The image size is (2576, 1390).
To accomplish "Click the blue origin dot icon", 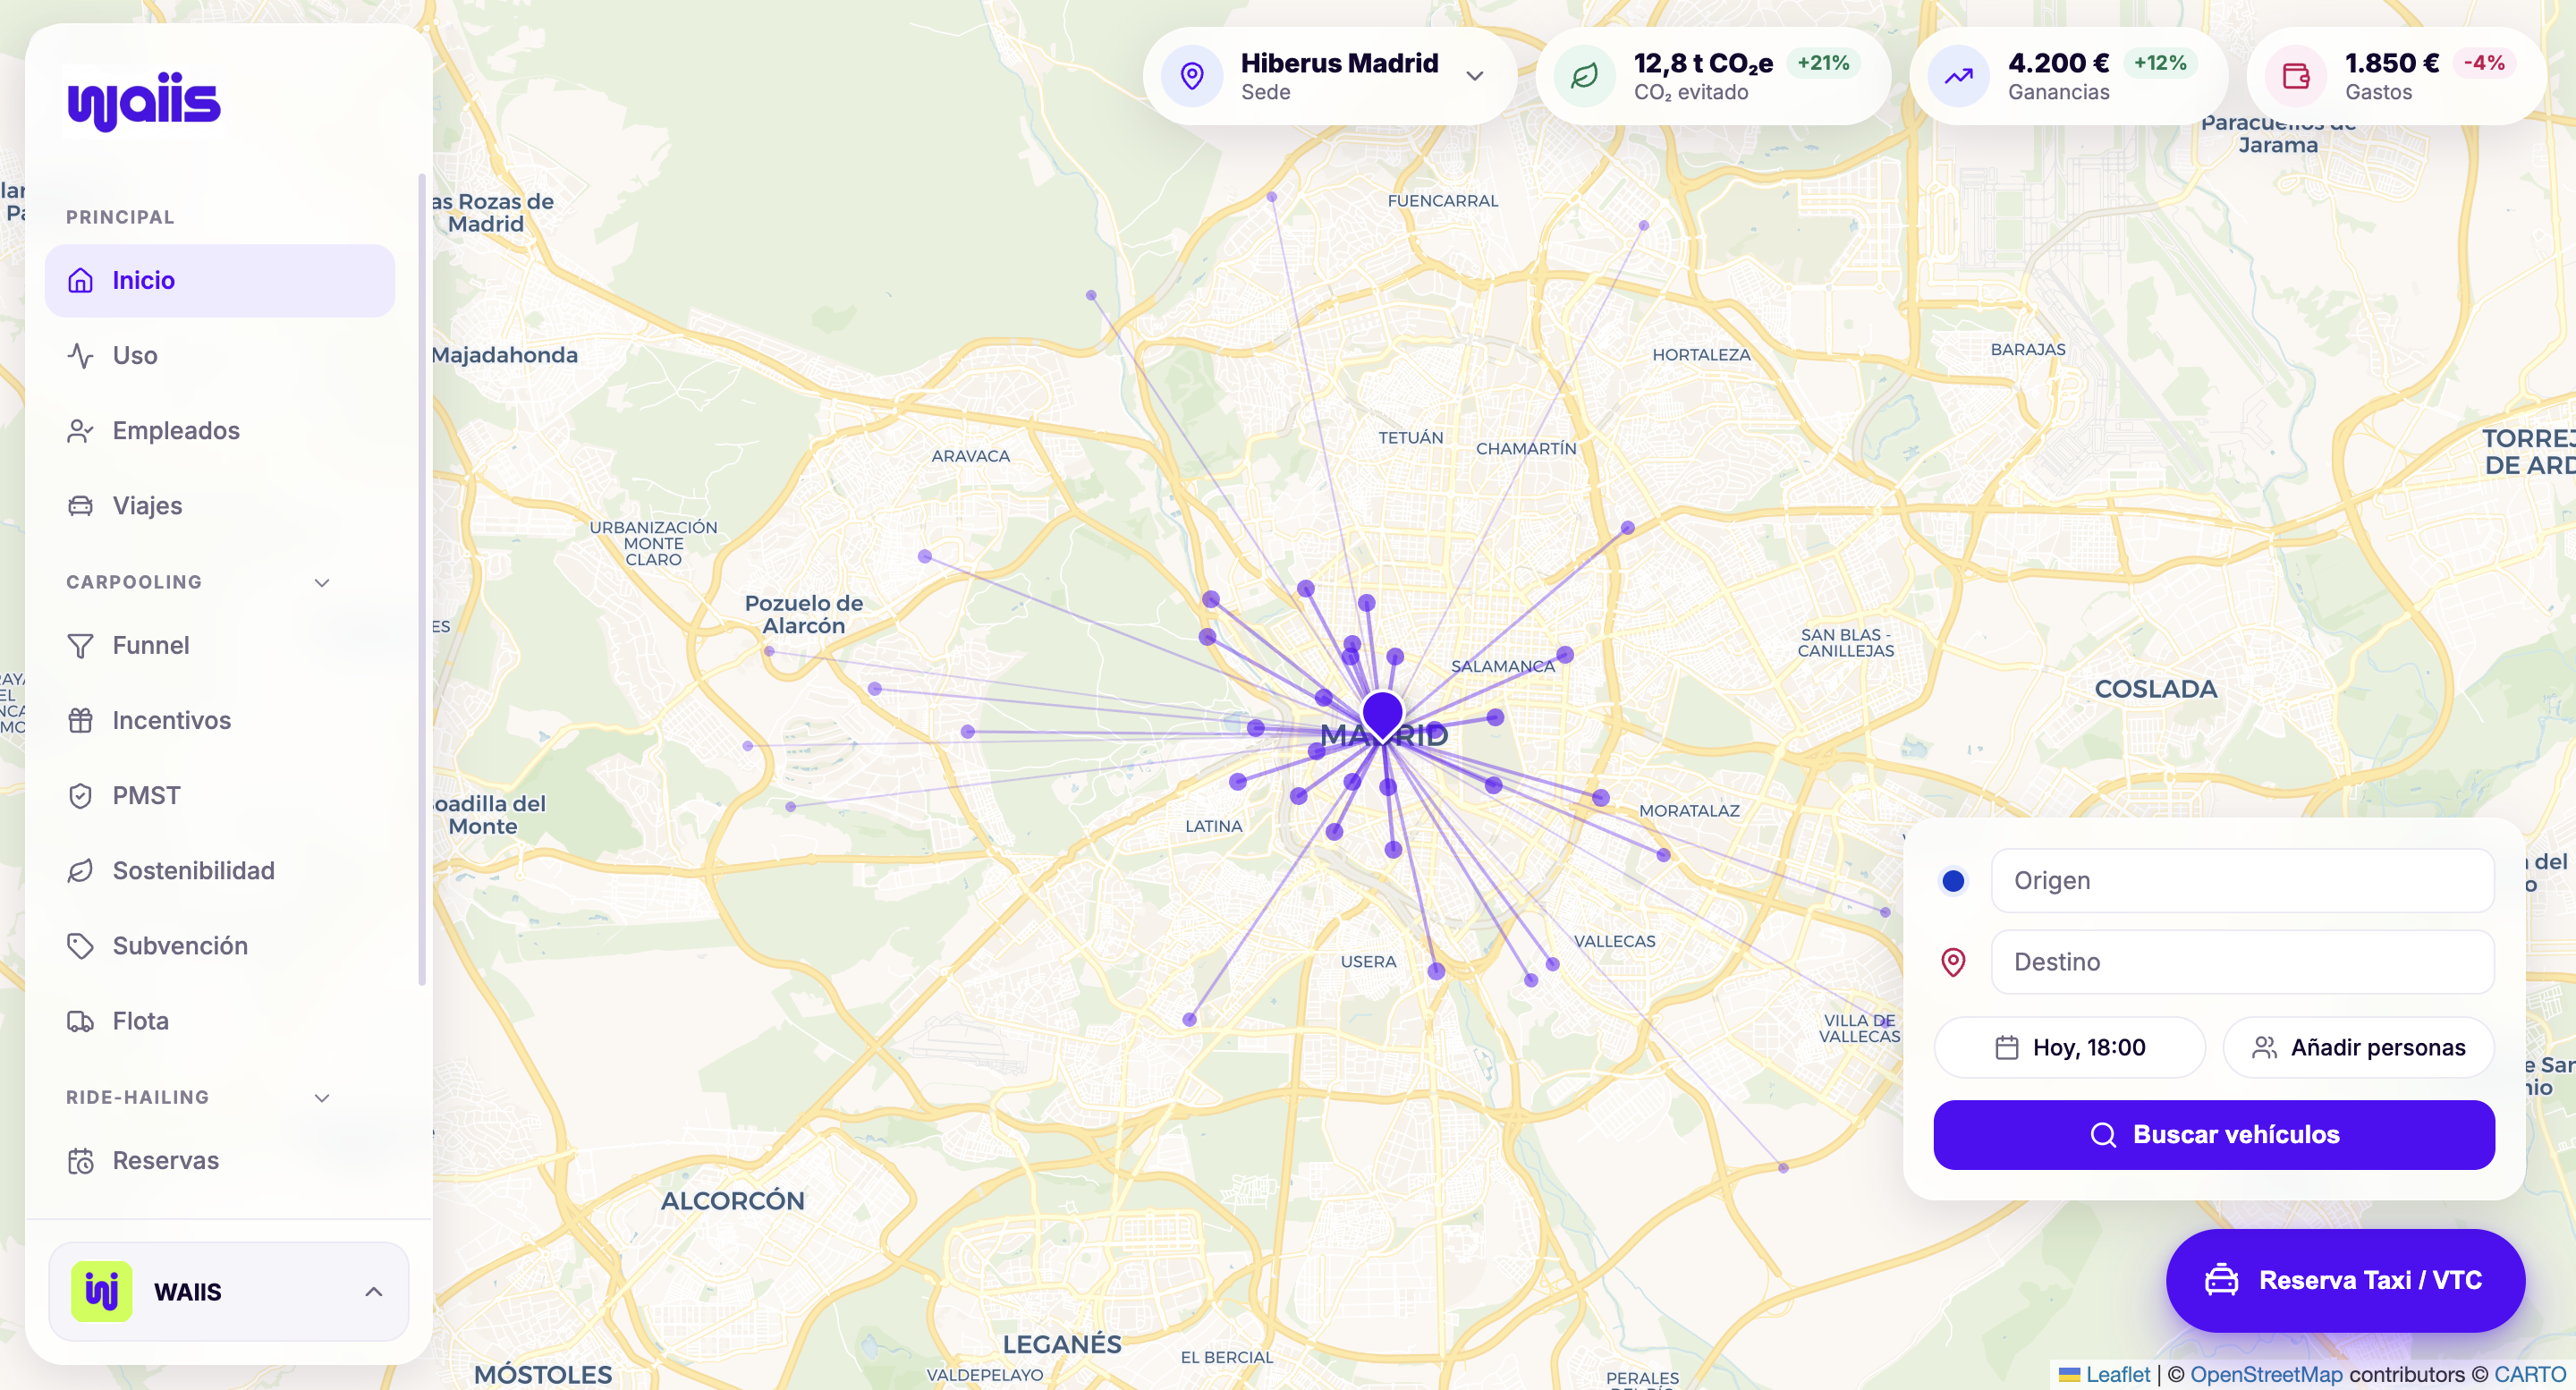I will 1953,881.
